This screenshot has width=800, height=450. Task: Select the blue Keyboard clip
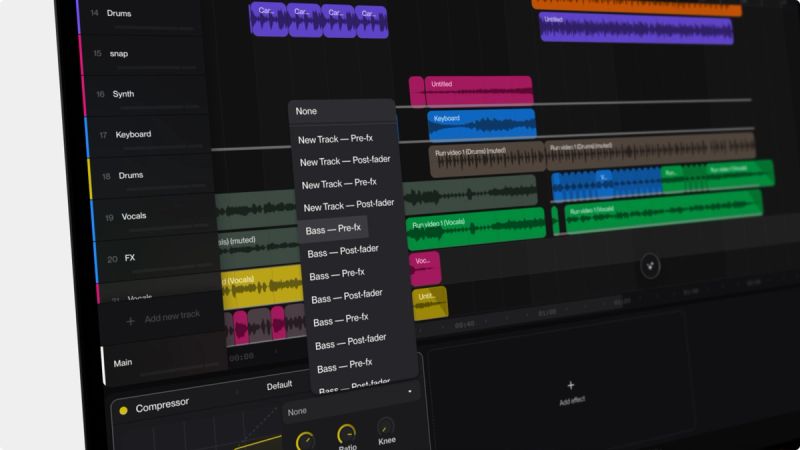pos(482,124)
